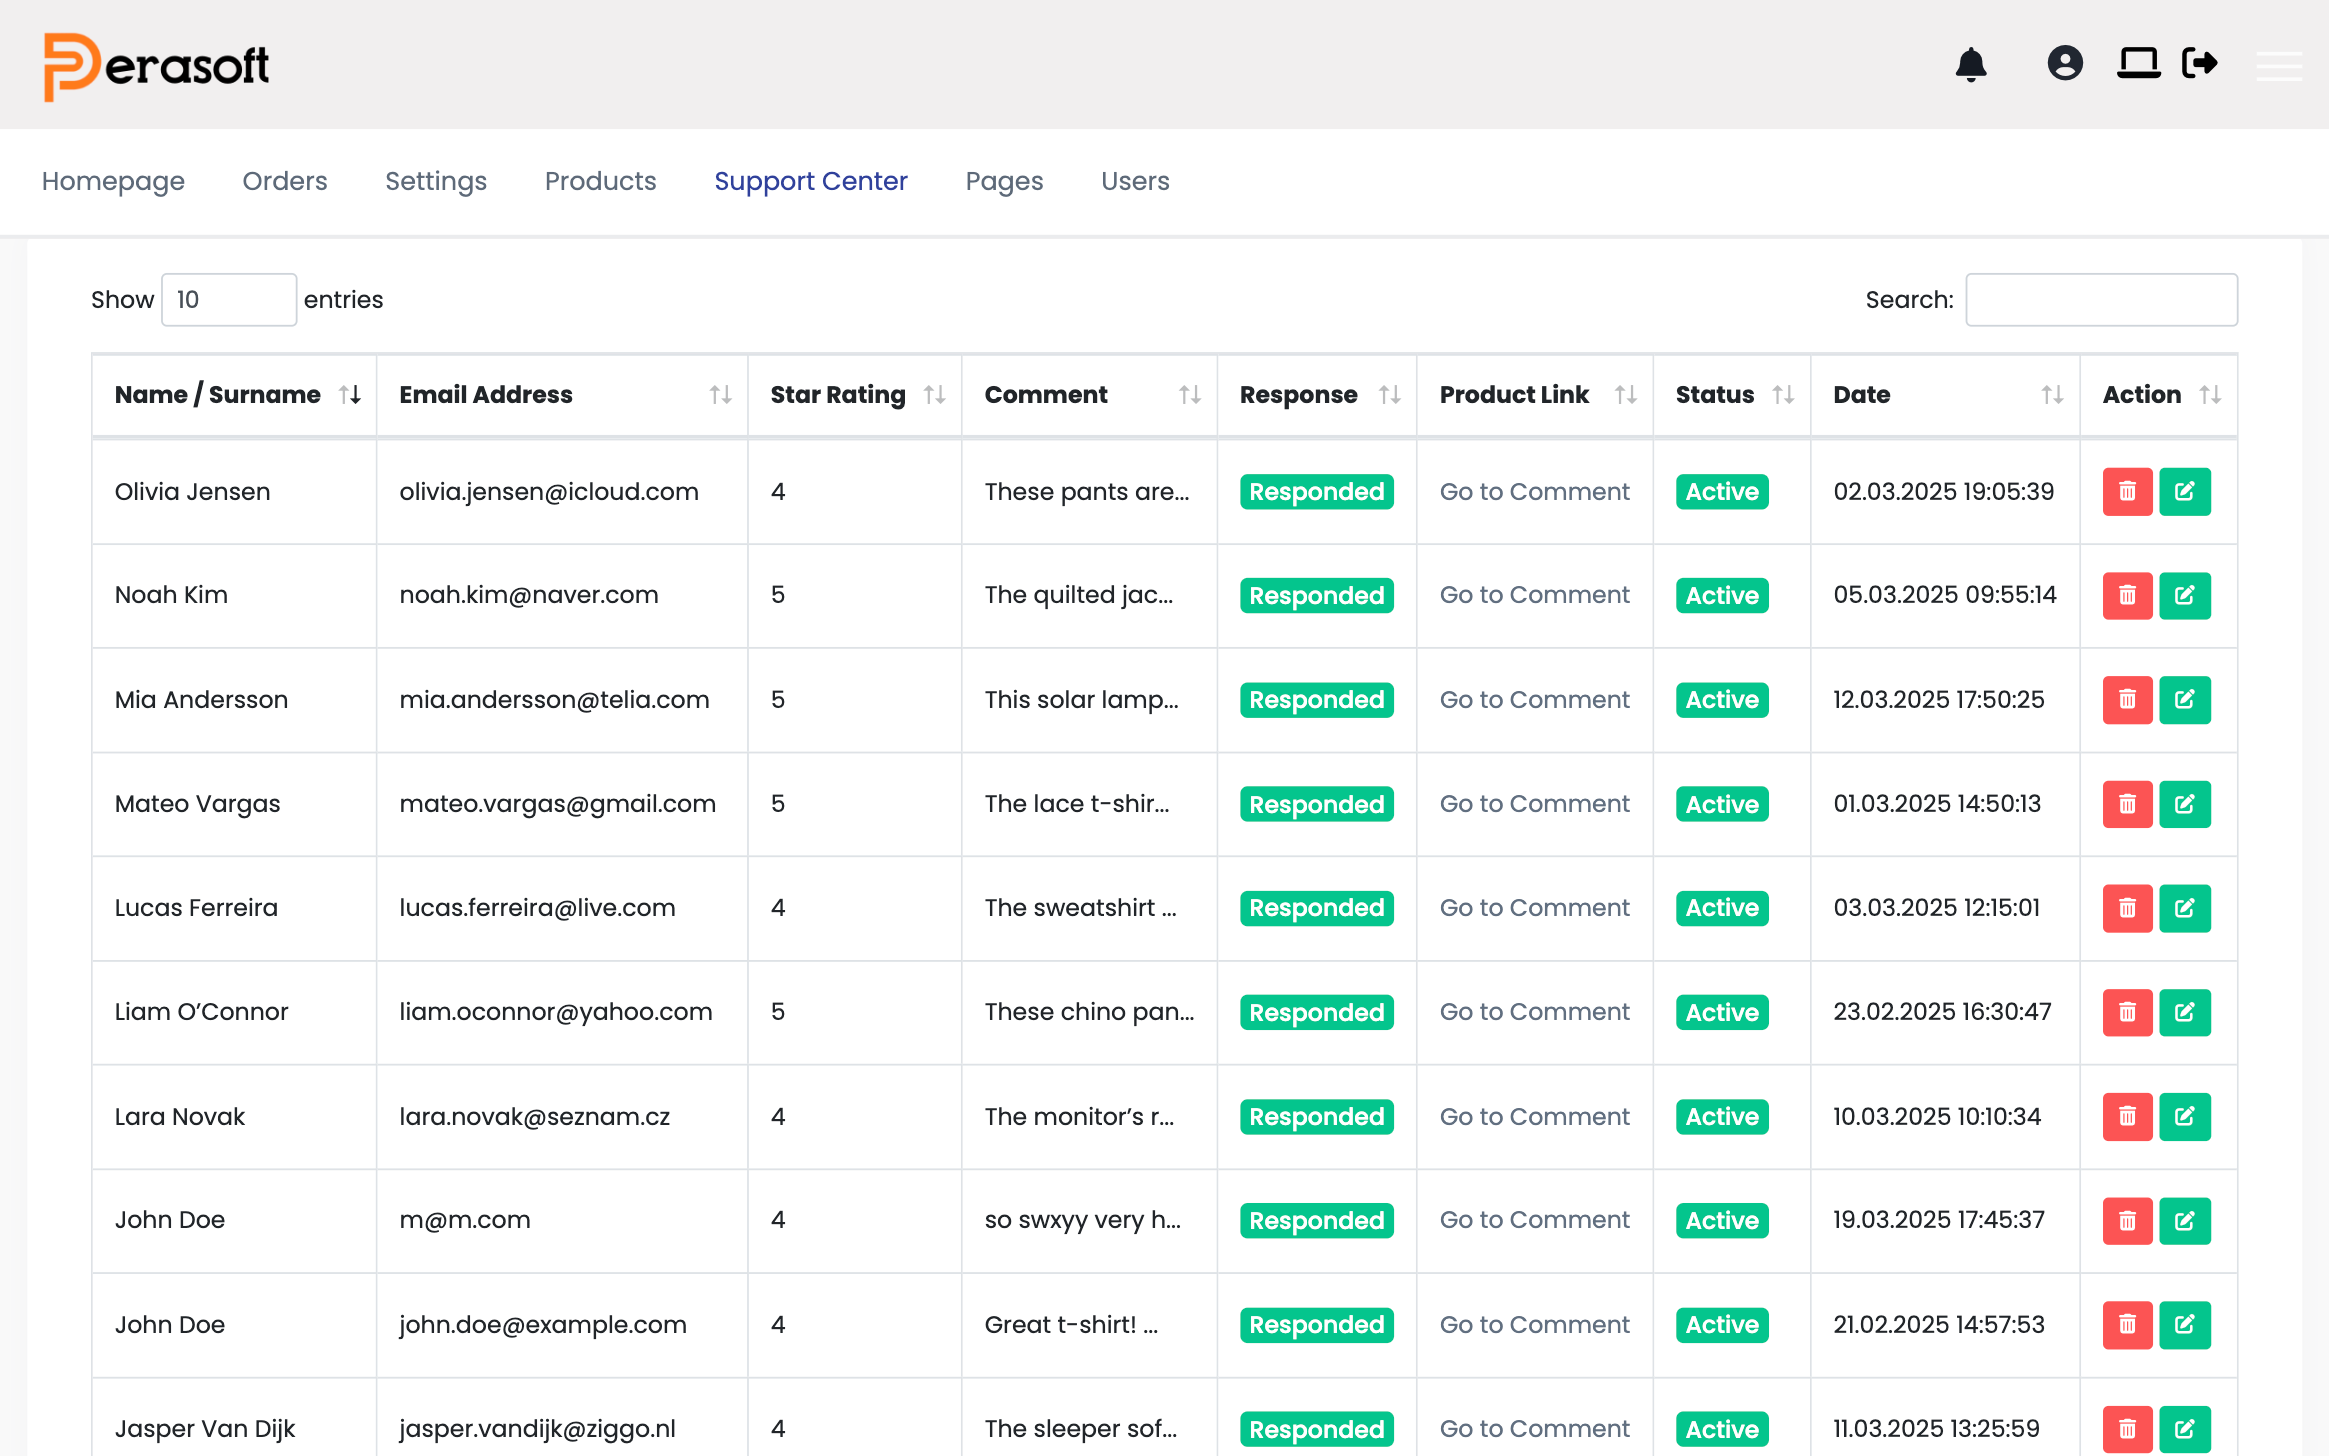Delete Noah Kim's comment
The image size is (2329, 1456).
click(x=2127, y=596)
